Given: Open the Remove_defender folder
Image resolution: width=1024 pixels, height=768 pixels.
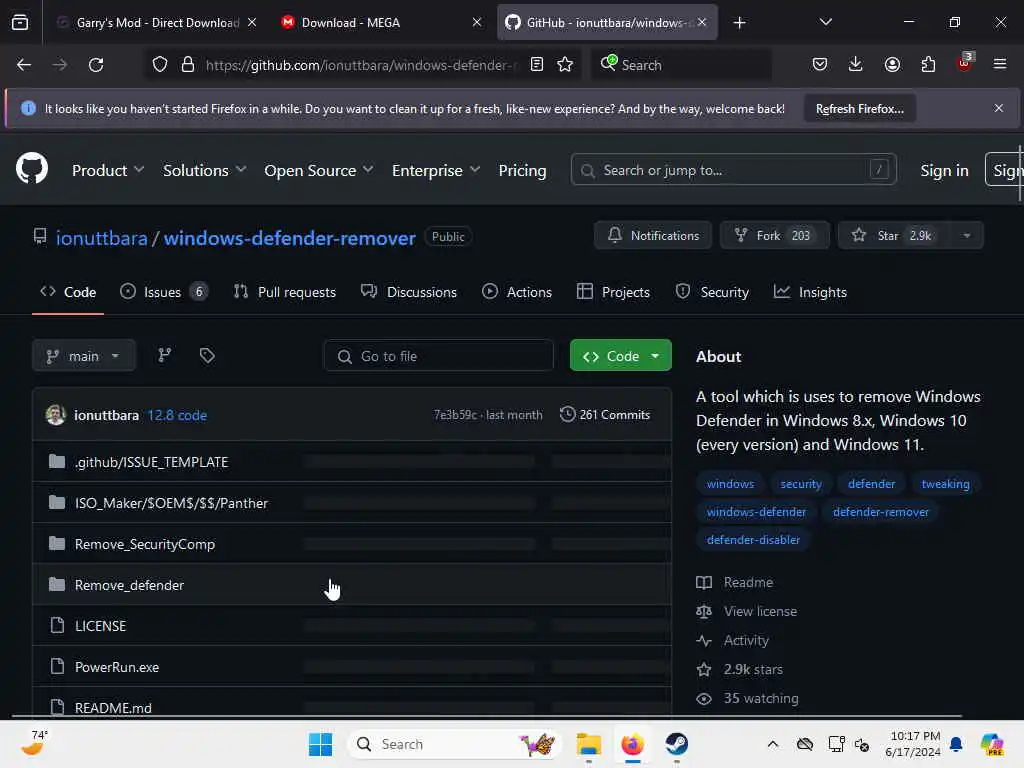Looking at the screenshot, I should (129, 585).
